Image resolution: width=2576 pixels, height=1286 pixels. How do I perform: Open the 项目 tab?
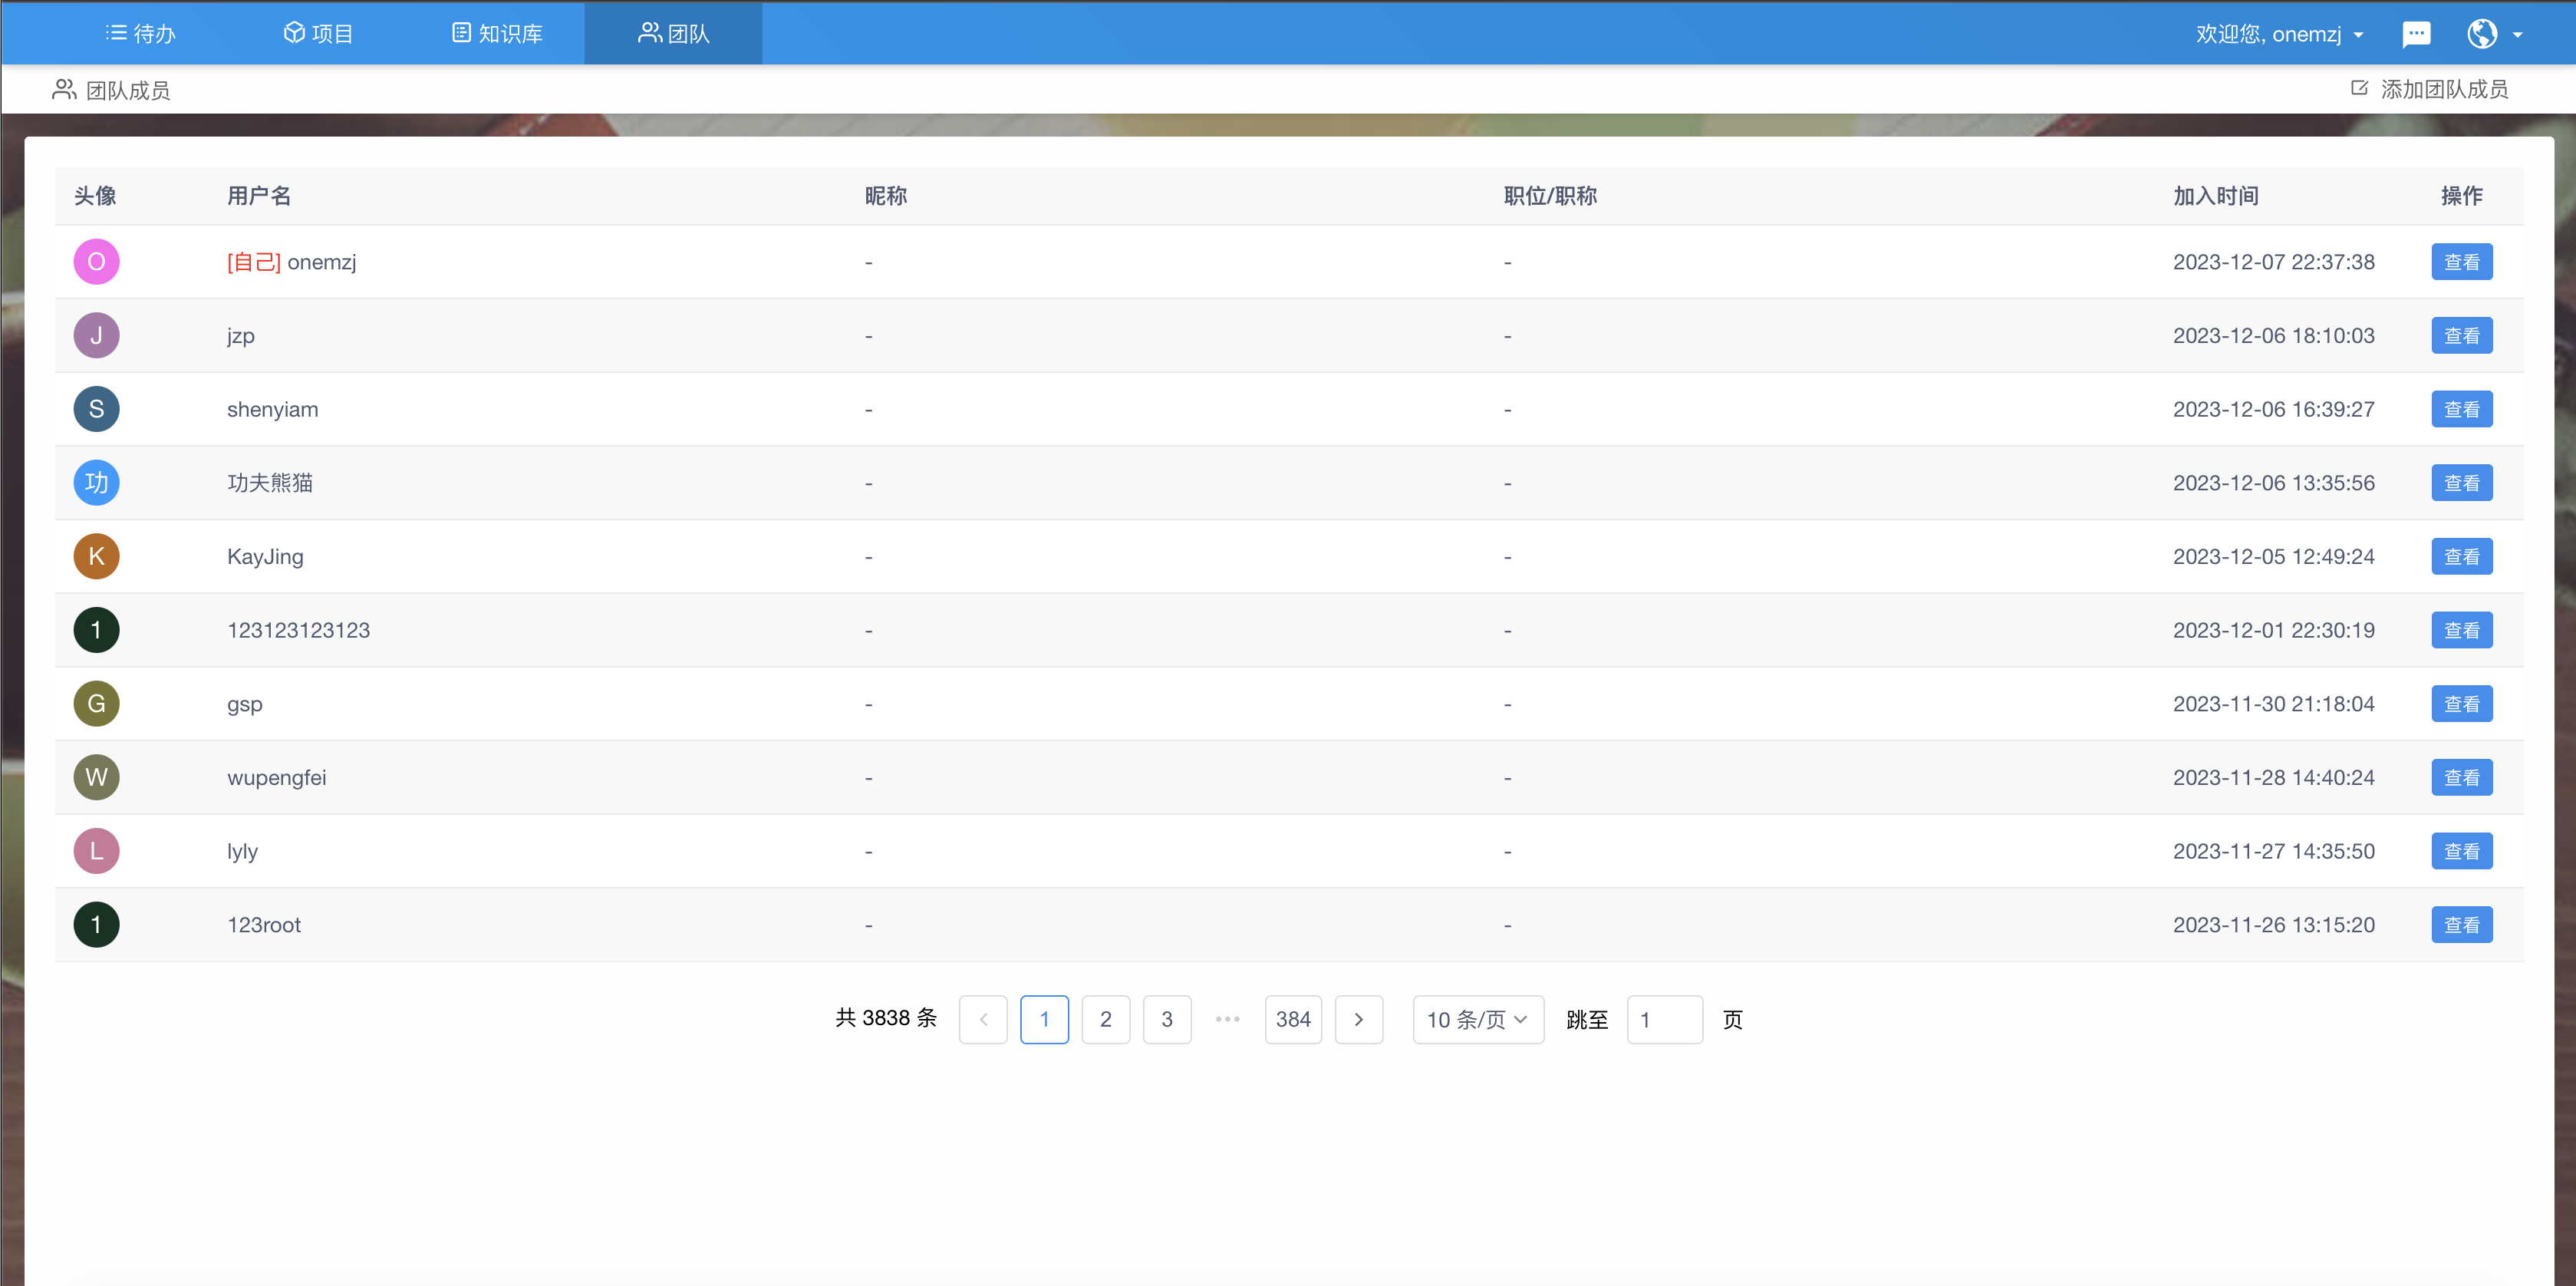318,34
